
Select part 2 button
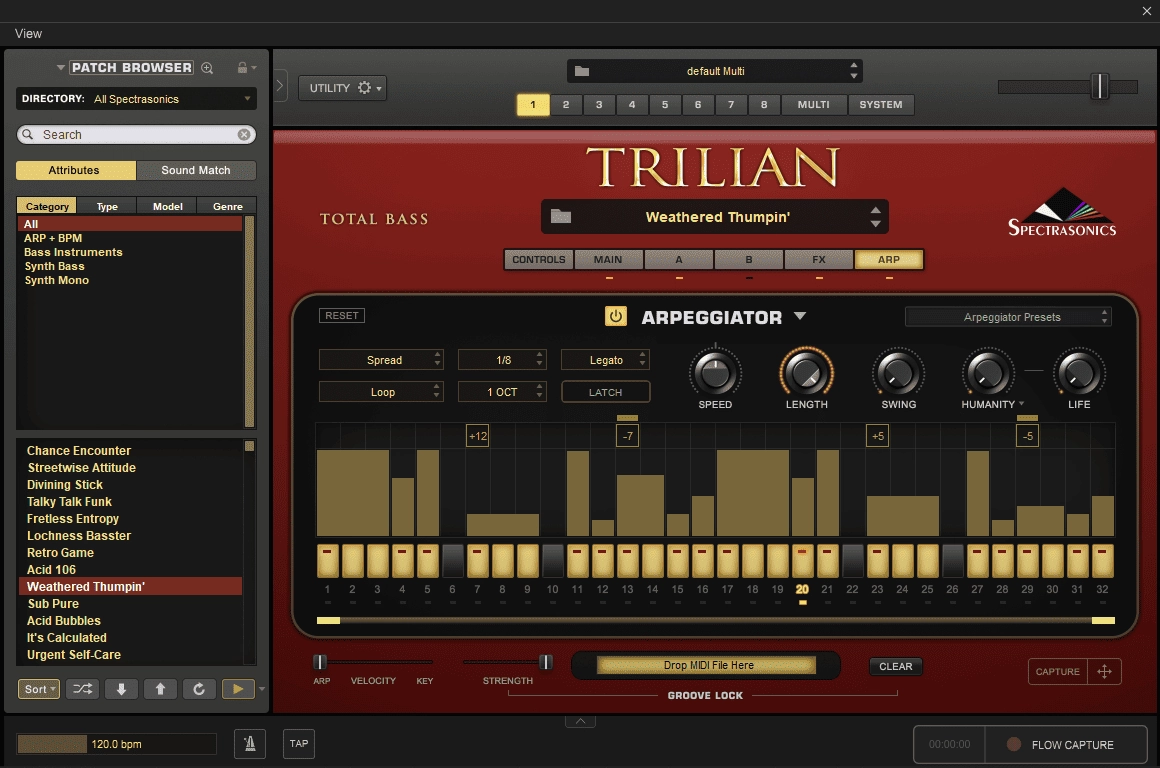pos(566,104)
